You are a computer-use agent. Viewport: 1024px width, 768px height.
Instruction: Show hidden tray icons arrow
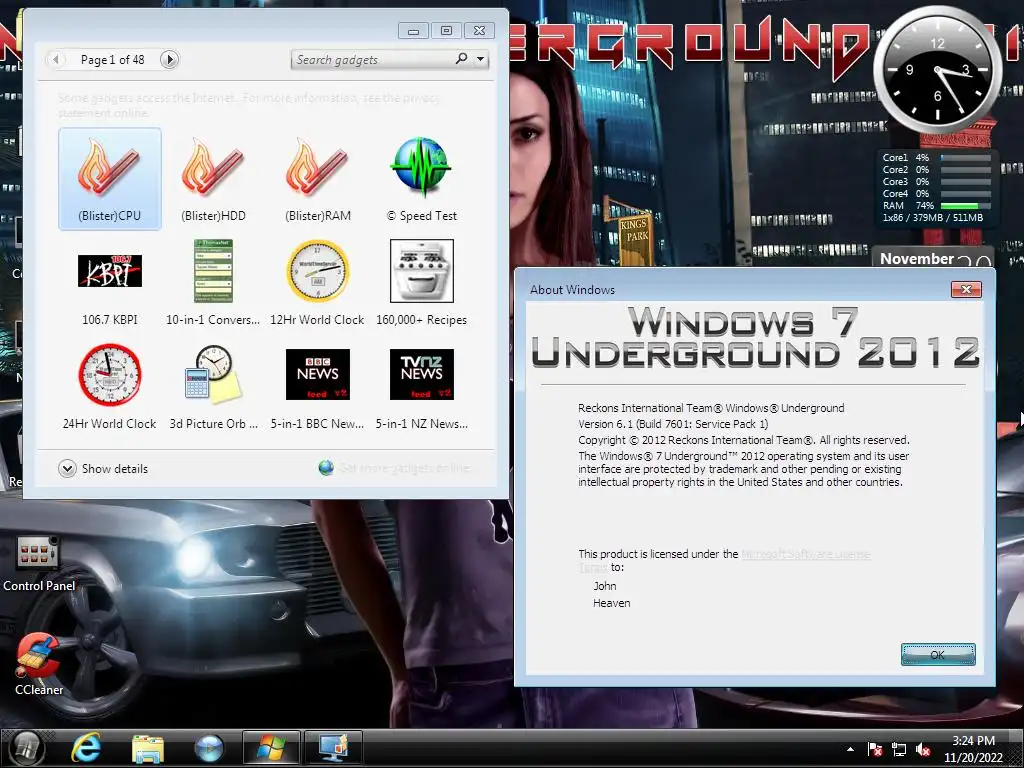click(850, 749)
